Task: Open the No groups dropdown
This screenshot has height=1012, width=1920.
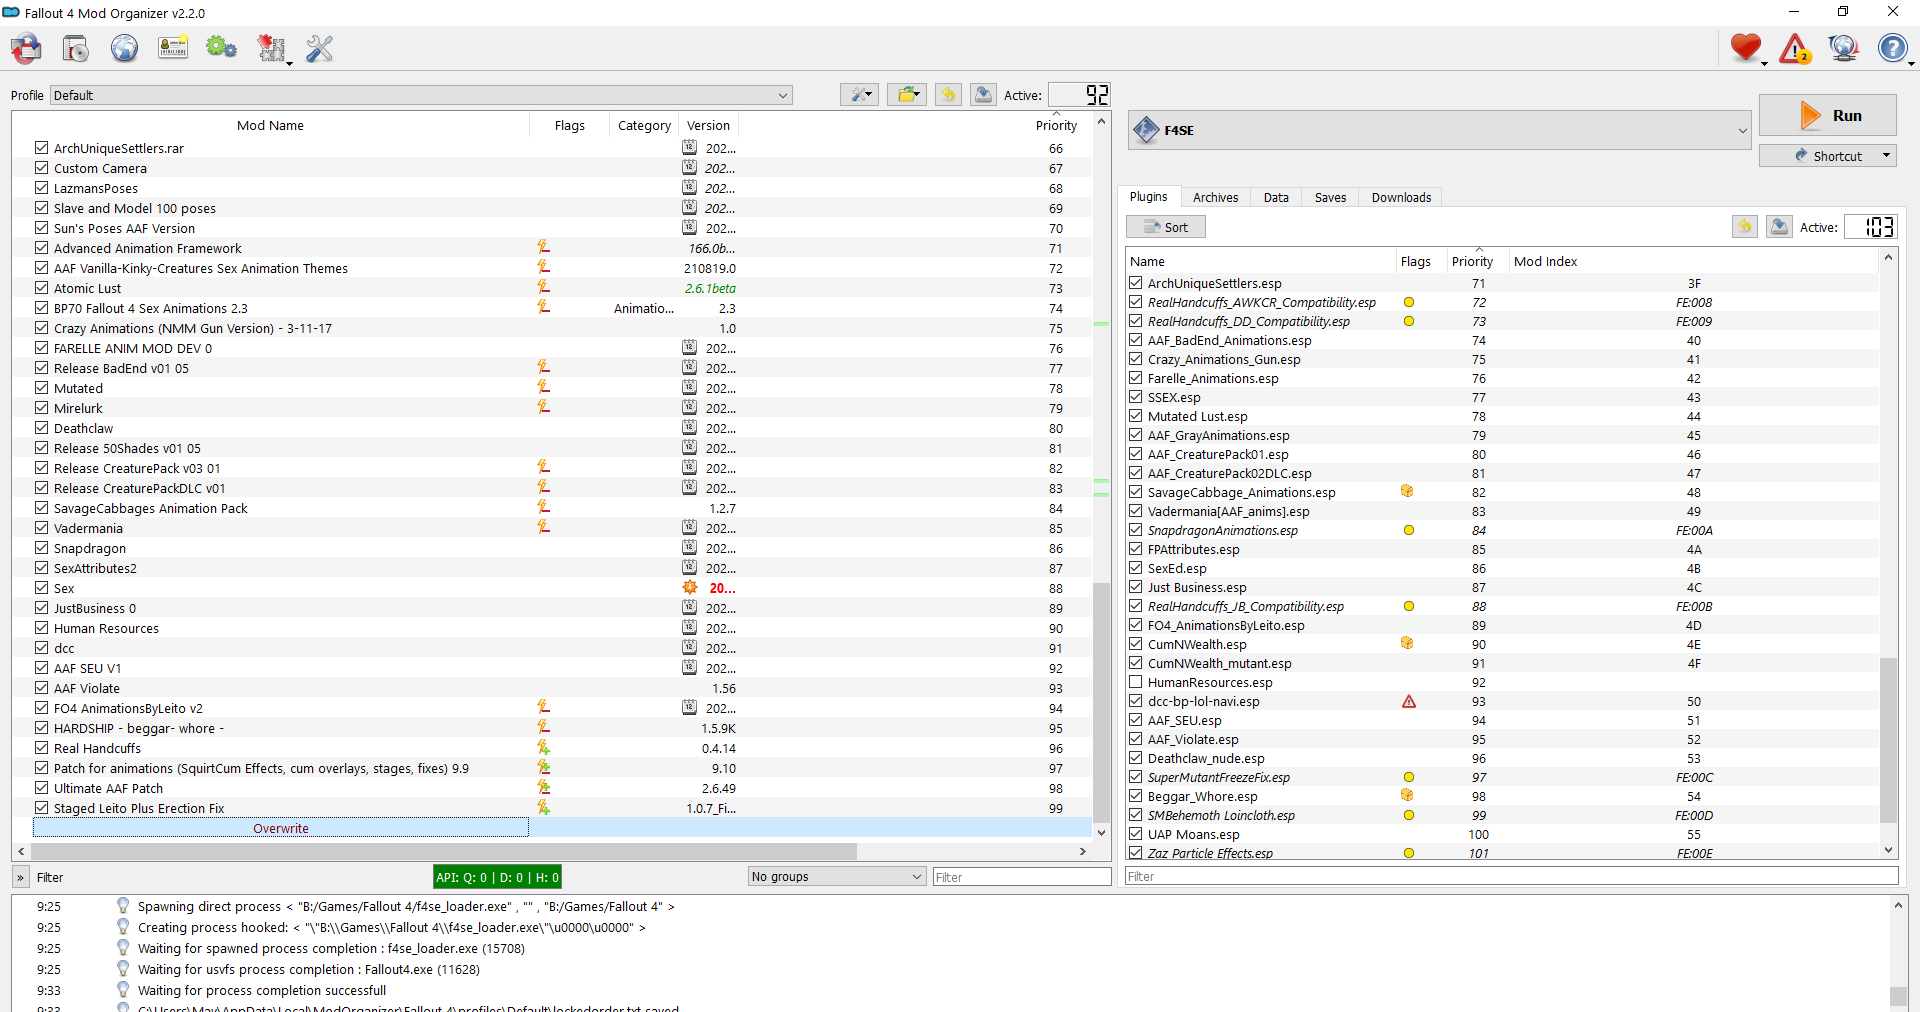Action: (x=837, y=877)
